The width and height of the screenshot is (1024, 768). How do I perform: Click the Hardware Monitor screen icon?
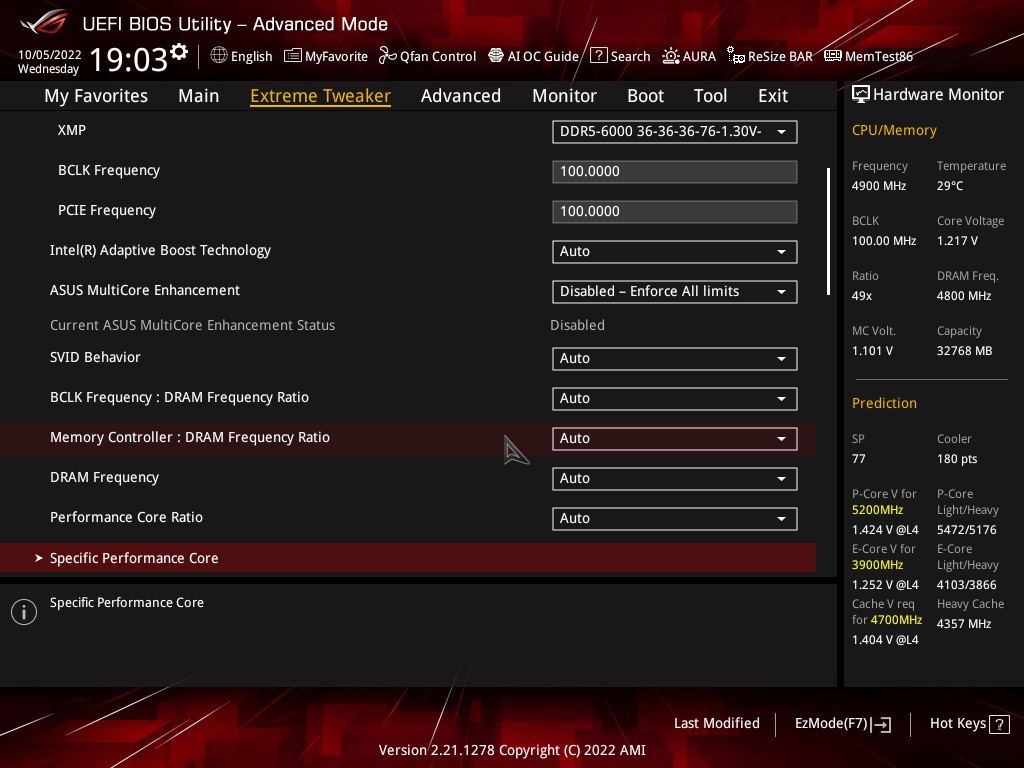point(861,95)
